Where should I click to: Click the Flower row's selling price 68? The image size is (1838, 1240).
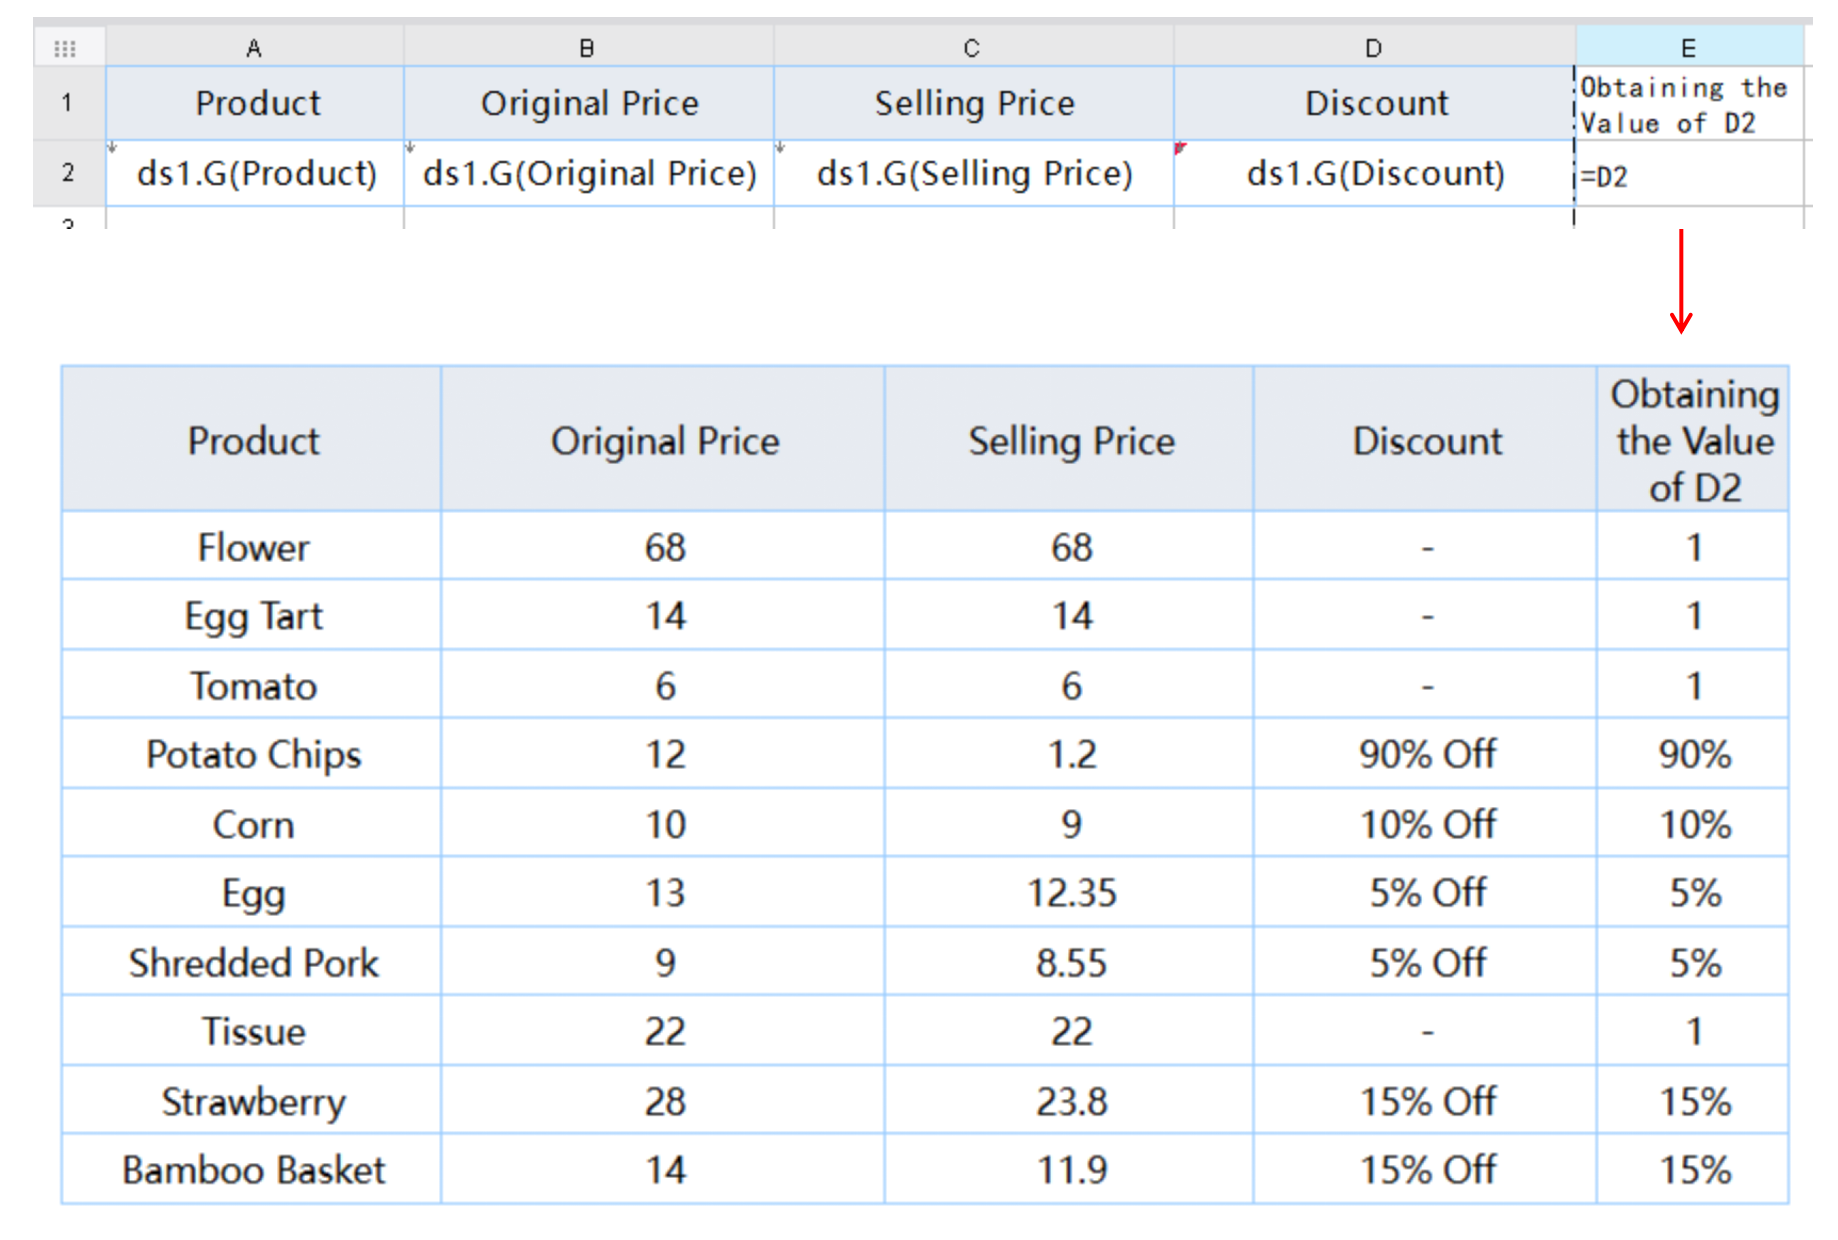tap(1071, 547)
